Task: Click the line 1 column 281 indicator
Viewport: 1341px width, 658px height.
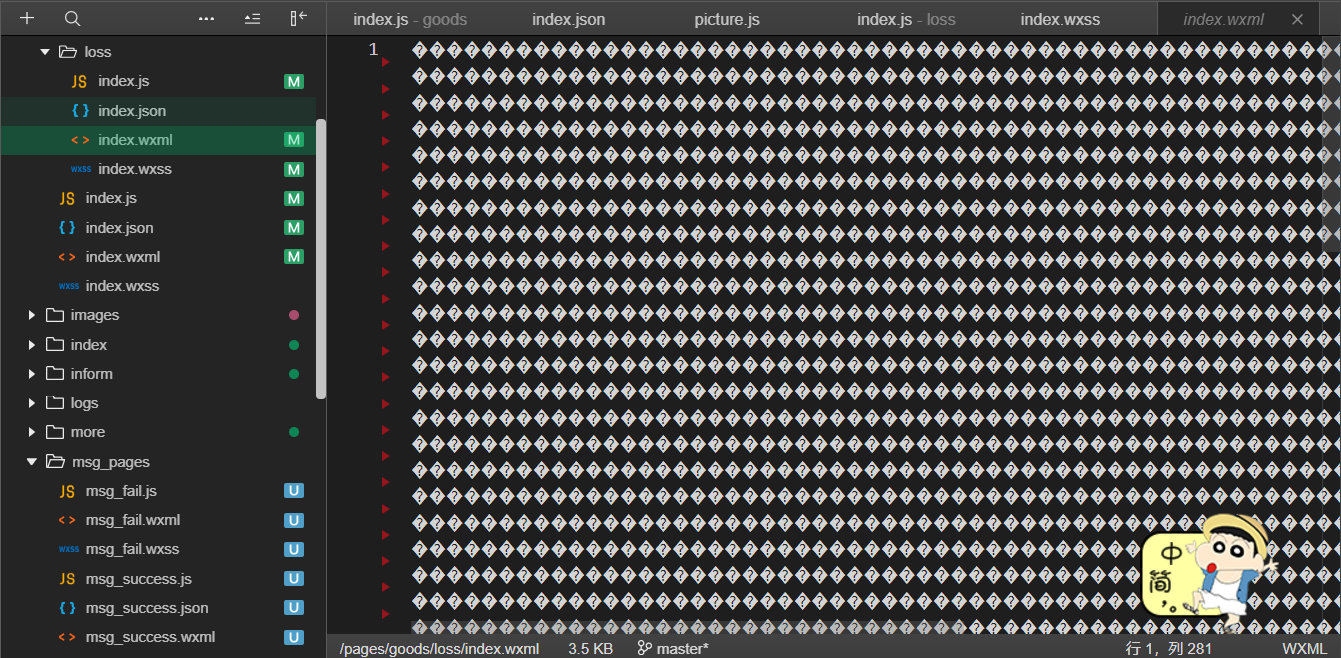Action: click(x=1169, y=648)
